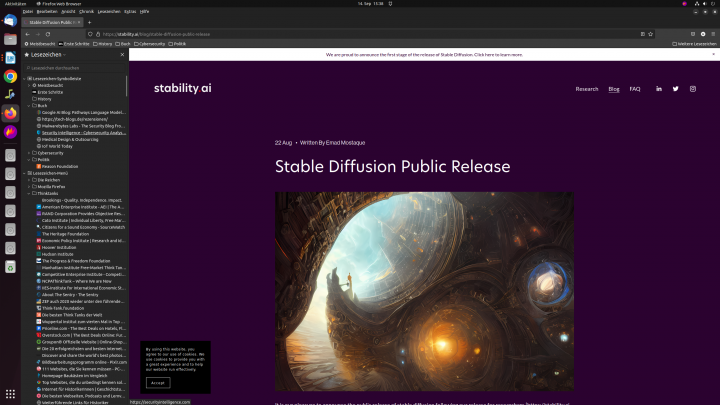The image size is (720, 405).
Task: Go back with the browser back arrow
Action: [28, 34]
